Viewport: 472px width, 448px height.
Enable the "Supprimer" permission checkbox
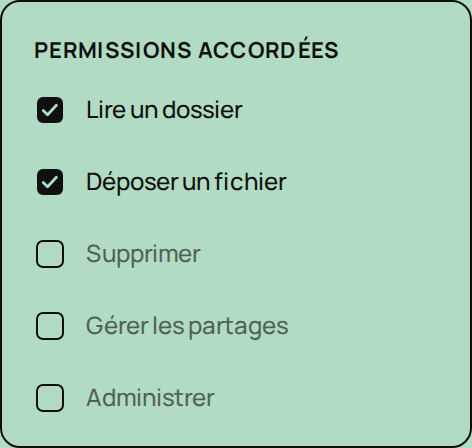pos(50,254)
